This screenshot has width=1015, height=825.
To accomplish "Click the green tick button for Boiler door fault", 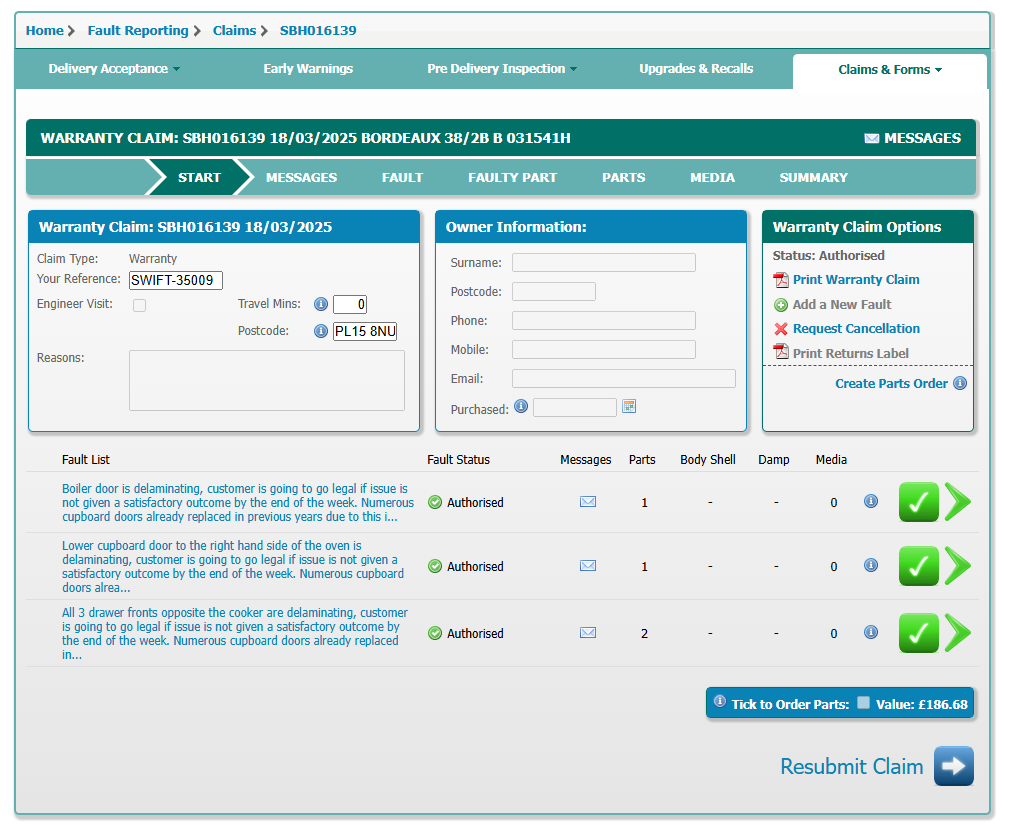I will click(919, 502).
